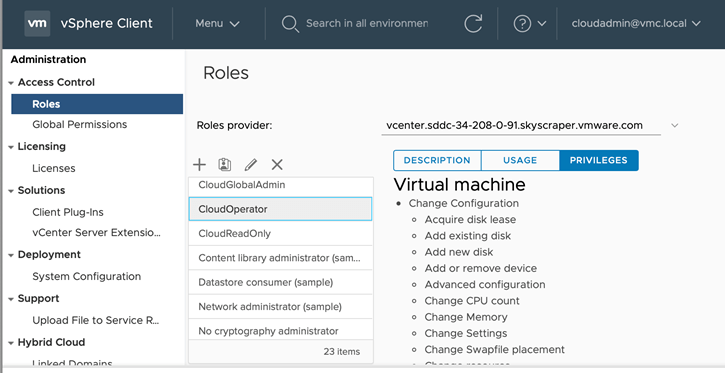
Task: Click the clone role icon
Action: (x=225, y=165)
